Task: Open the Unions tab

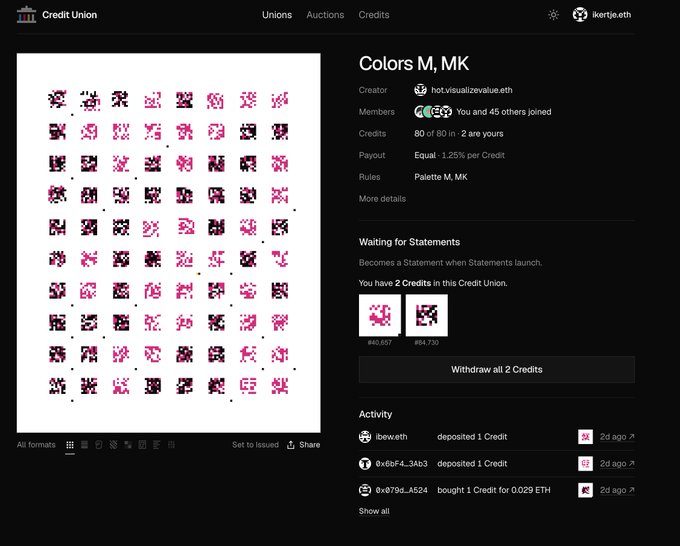Action: click(x=277, y=15)
